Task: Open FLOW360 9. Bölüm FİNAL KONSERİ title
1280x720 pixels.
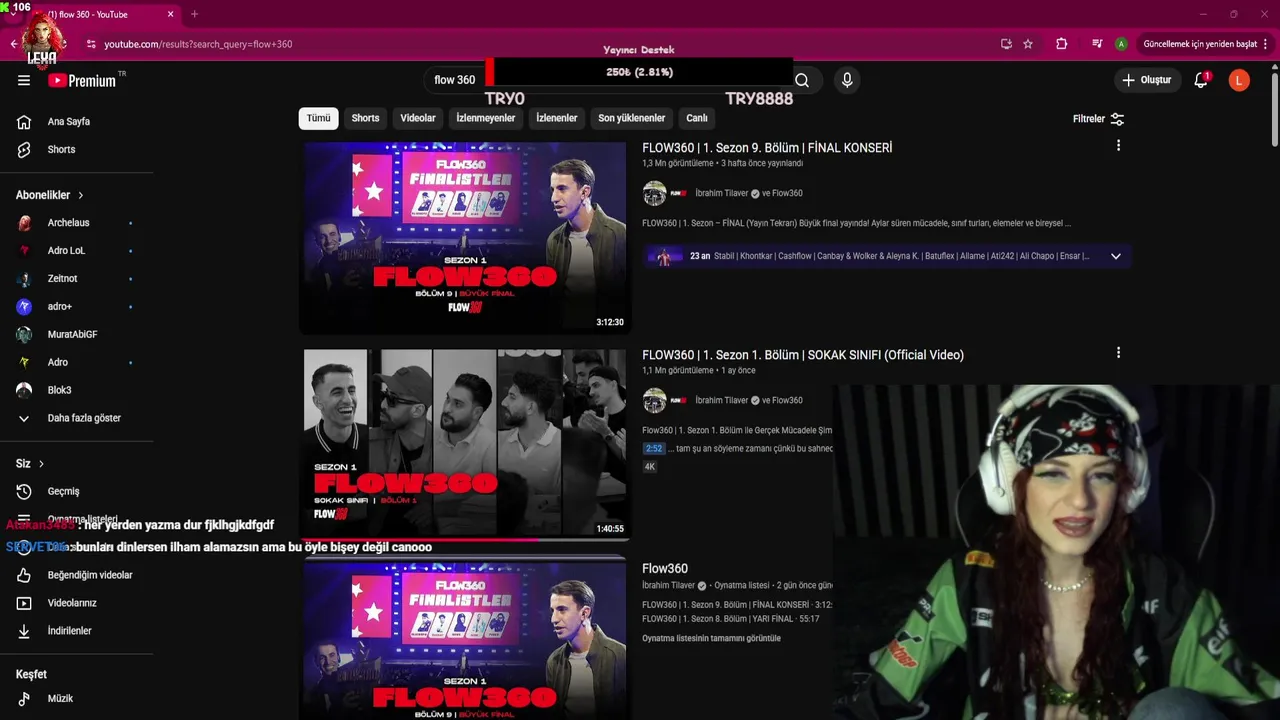Action: pyautogui.click(x=767, y=148)
